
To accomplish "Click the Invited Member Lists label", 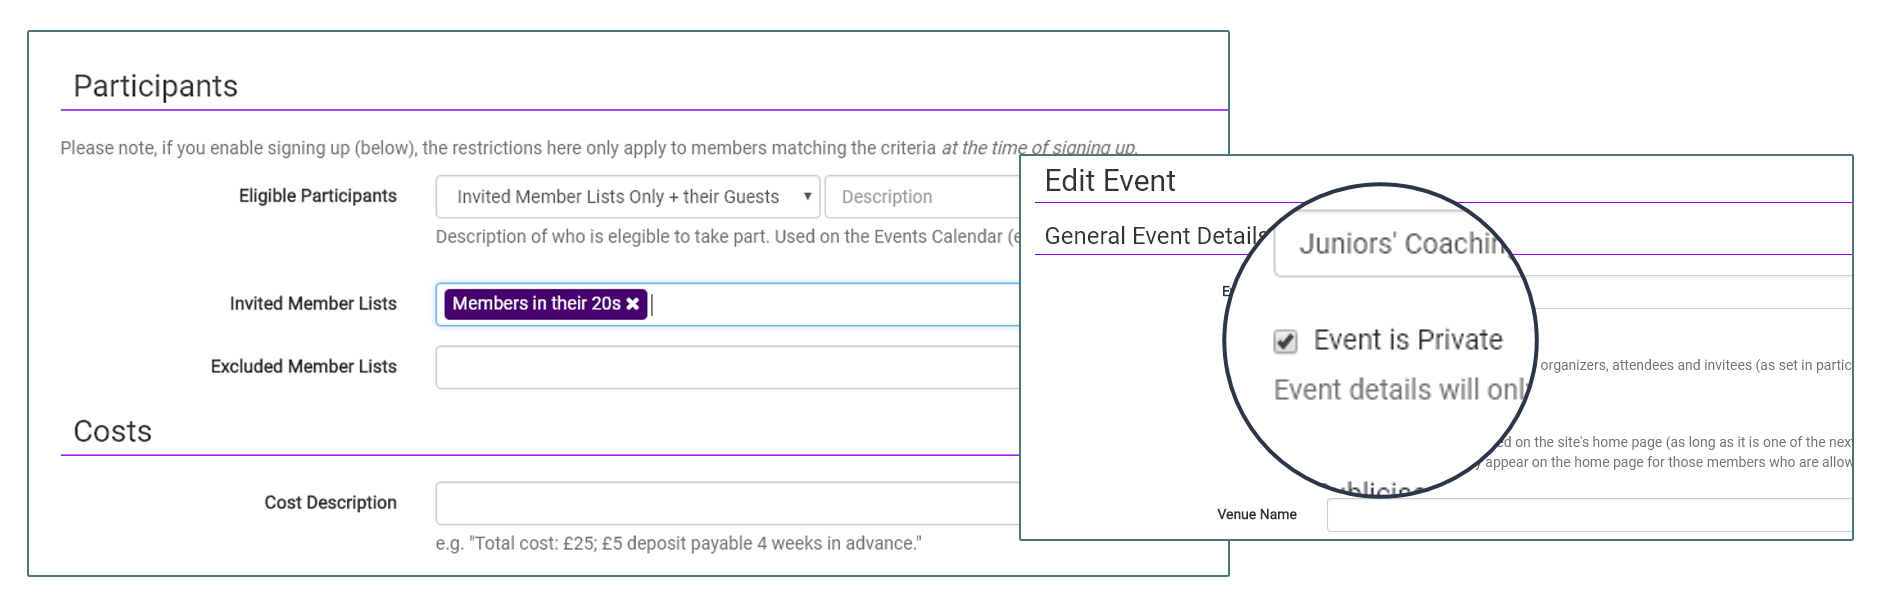I will (313, 304).
